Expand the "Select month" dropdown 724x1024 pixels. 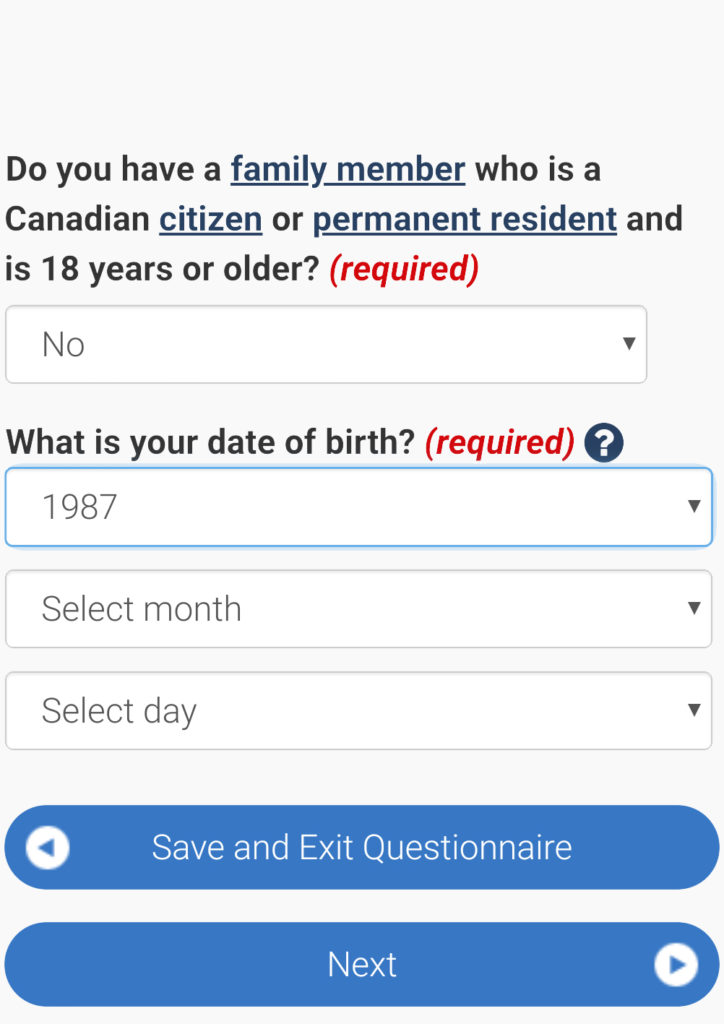pos(358,608)
